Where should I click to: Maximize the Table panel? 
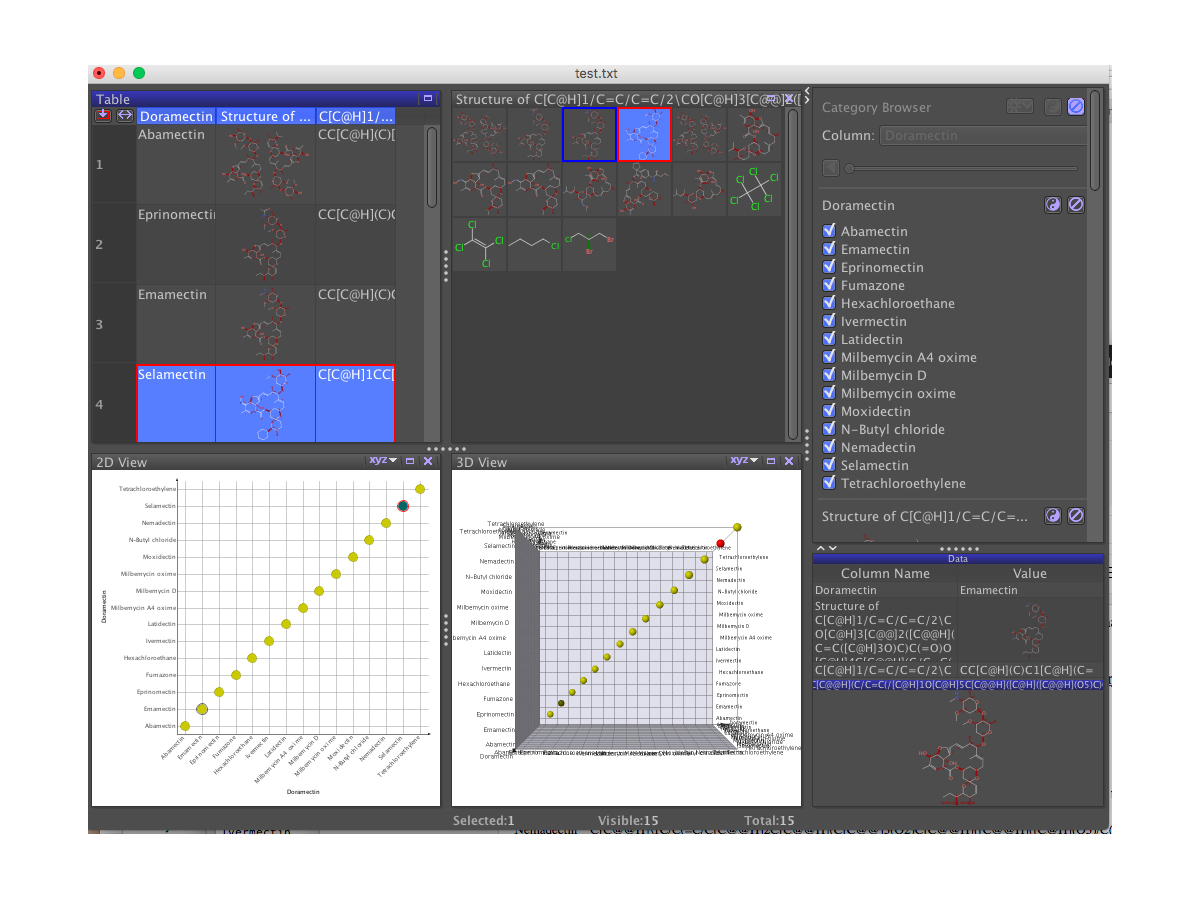click(x=427, y=99)
